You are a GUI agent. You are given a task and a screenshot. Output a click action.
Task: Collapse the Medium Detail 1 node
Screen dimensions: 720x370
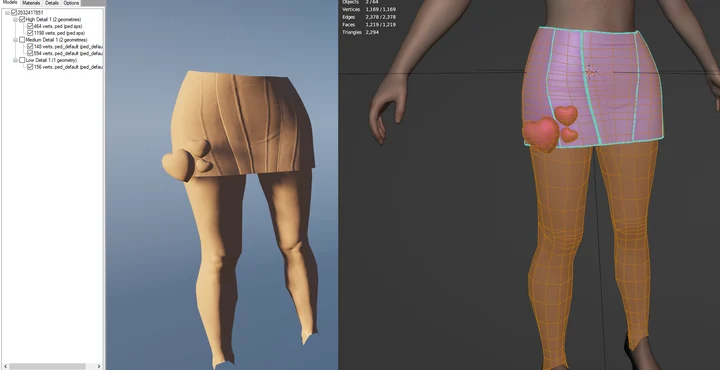click(16, 40)
